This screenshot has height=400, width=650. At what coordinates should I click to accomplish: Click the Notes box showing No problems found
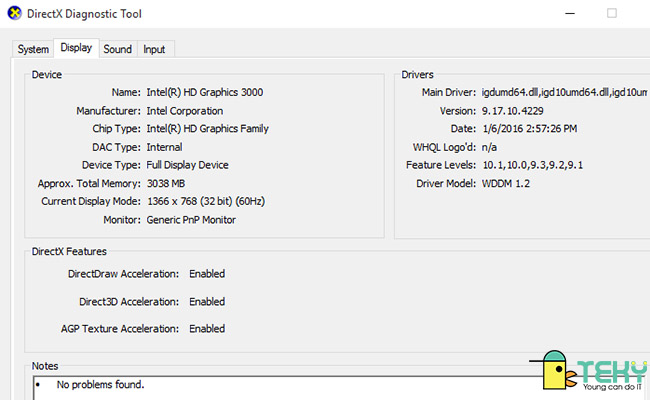pos(286,388)
